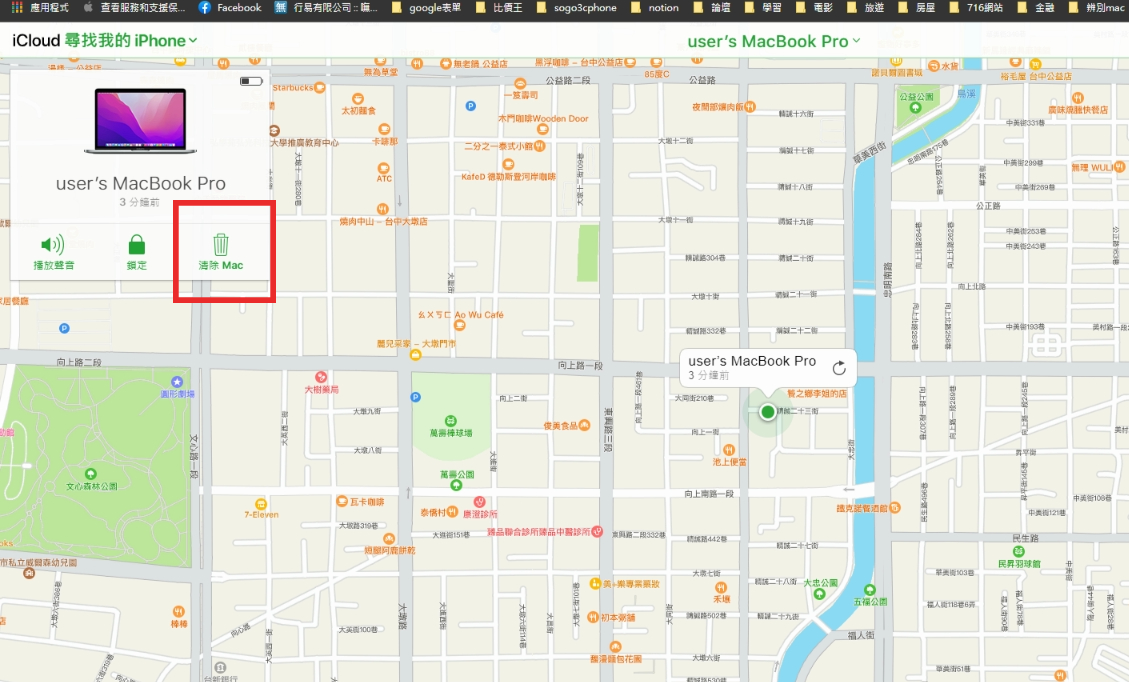
Task: Click the 黑浮咖啡 台中公益店 marker
Action: coord(629,63)
